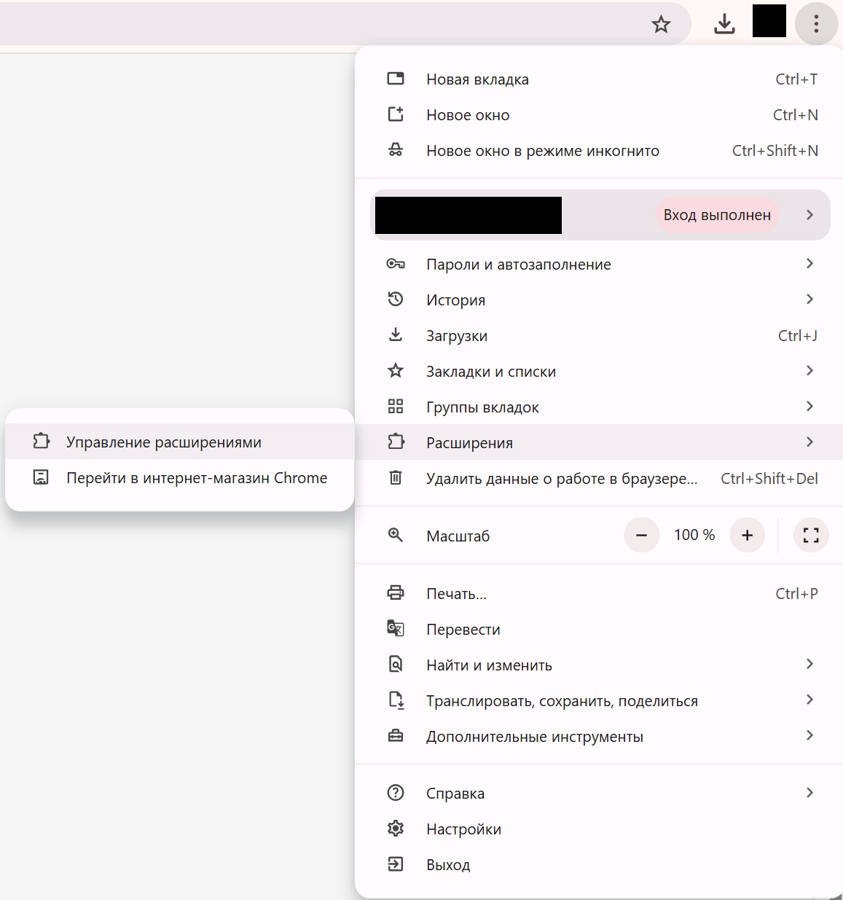Viewport: 843px width, 900px height.
Task: Click the toolbox icon beside Дополнительные инструменты
Action: (395, 736)
